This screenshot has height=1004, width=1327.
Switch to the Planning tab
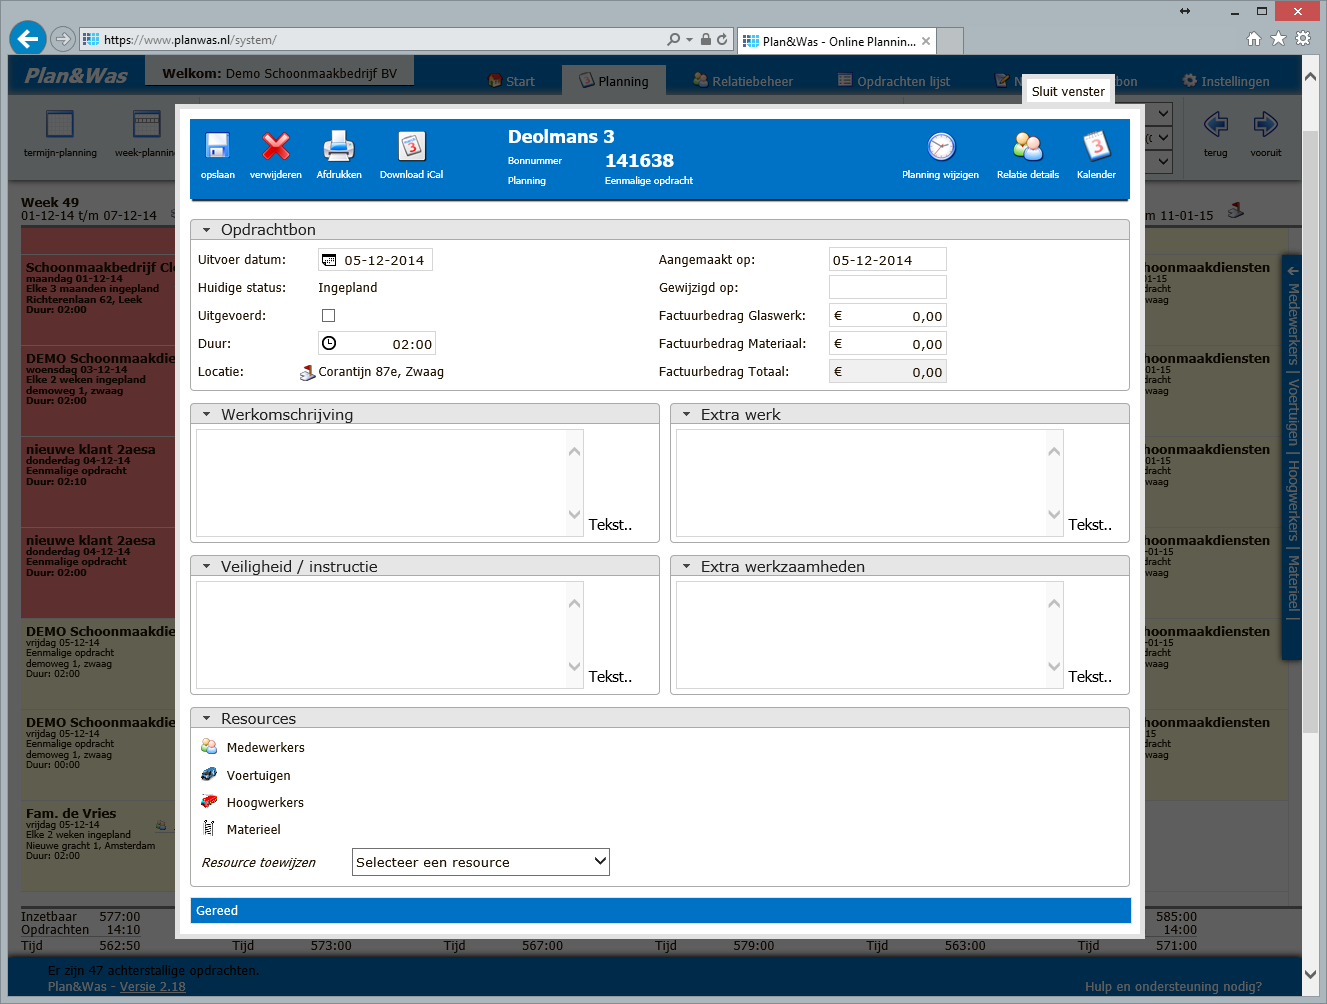pos(614,81)
